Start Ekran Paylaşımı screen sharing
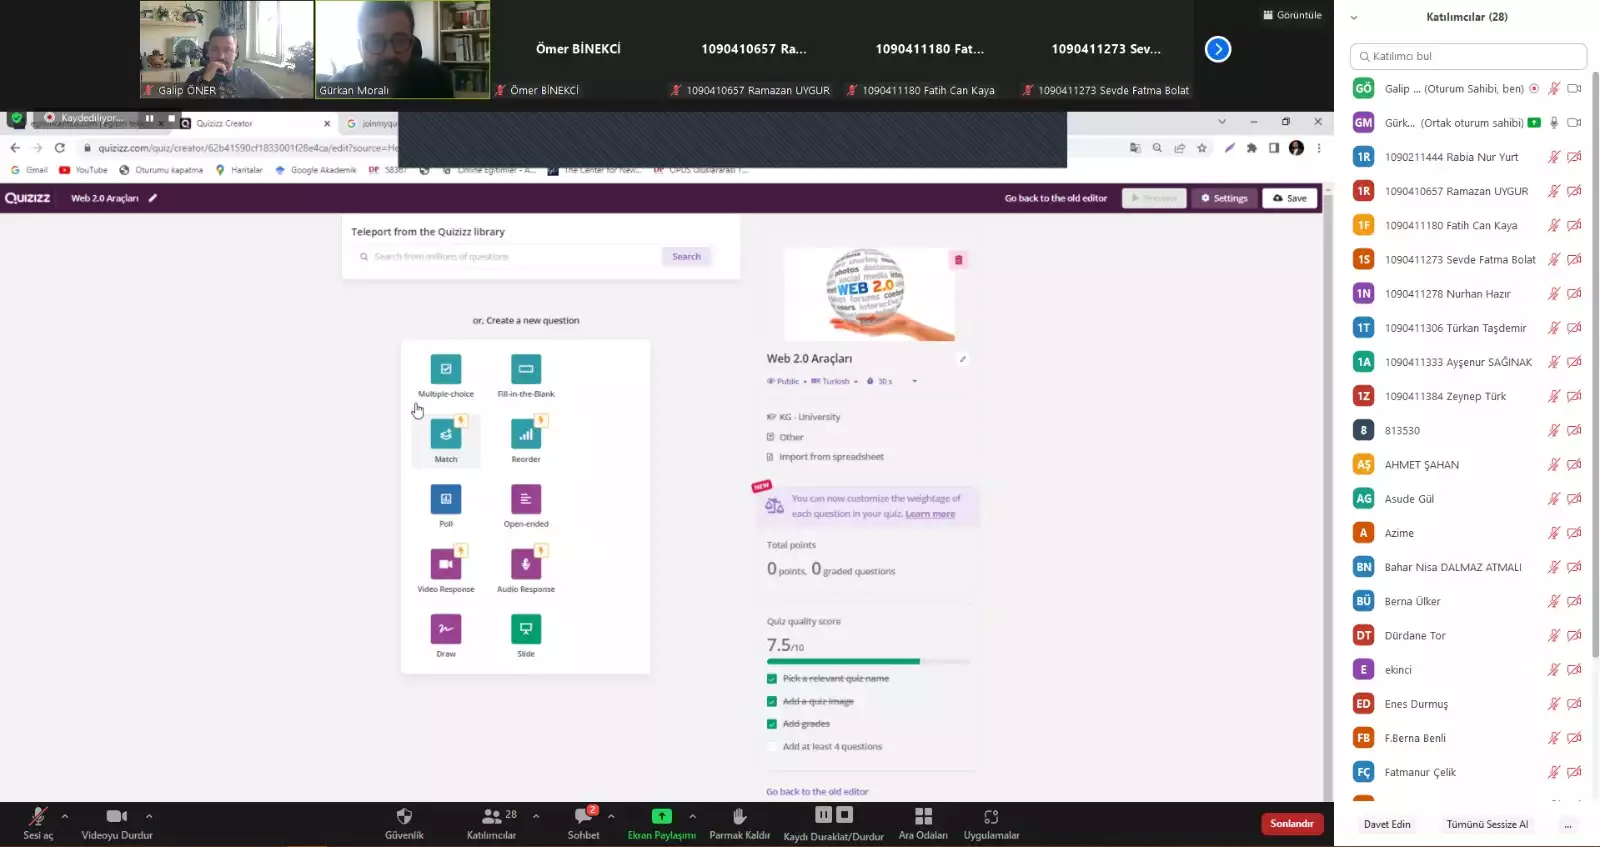Viewport: 1600px width, 847px height. pyautogui.click(x=662, y=824)
